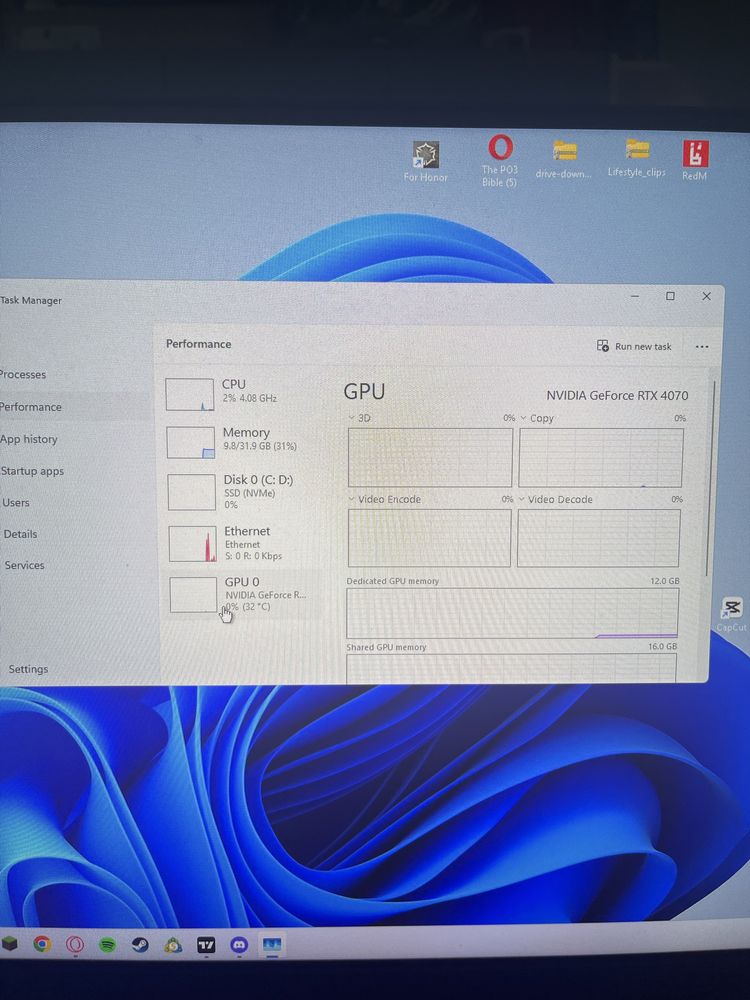Click the Video Encode graph
This screenshot has width=750, height=1000.
pyautogui.click(x=429, y=538)
